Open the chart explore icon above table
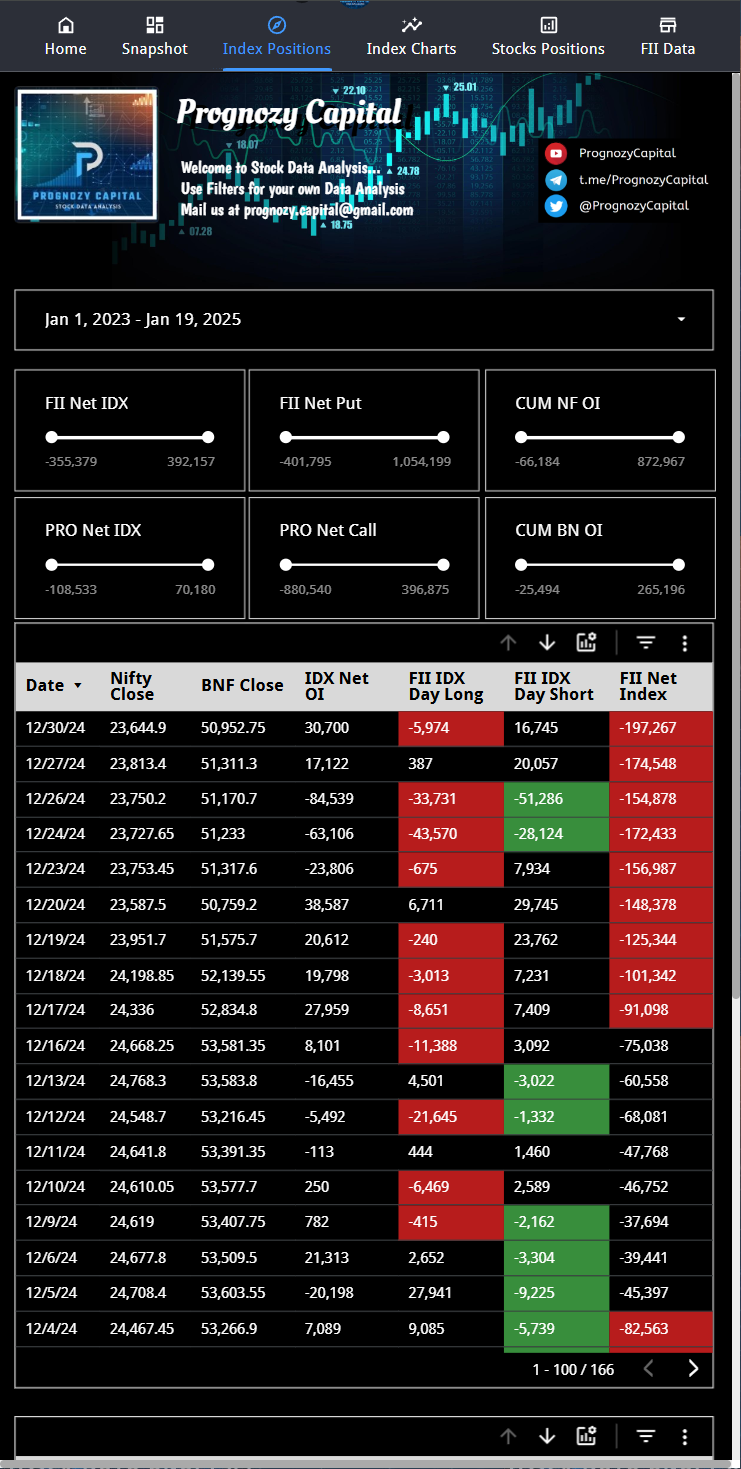The image size is (741, 1469). click(587, 643)
